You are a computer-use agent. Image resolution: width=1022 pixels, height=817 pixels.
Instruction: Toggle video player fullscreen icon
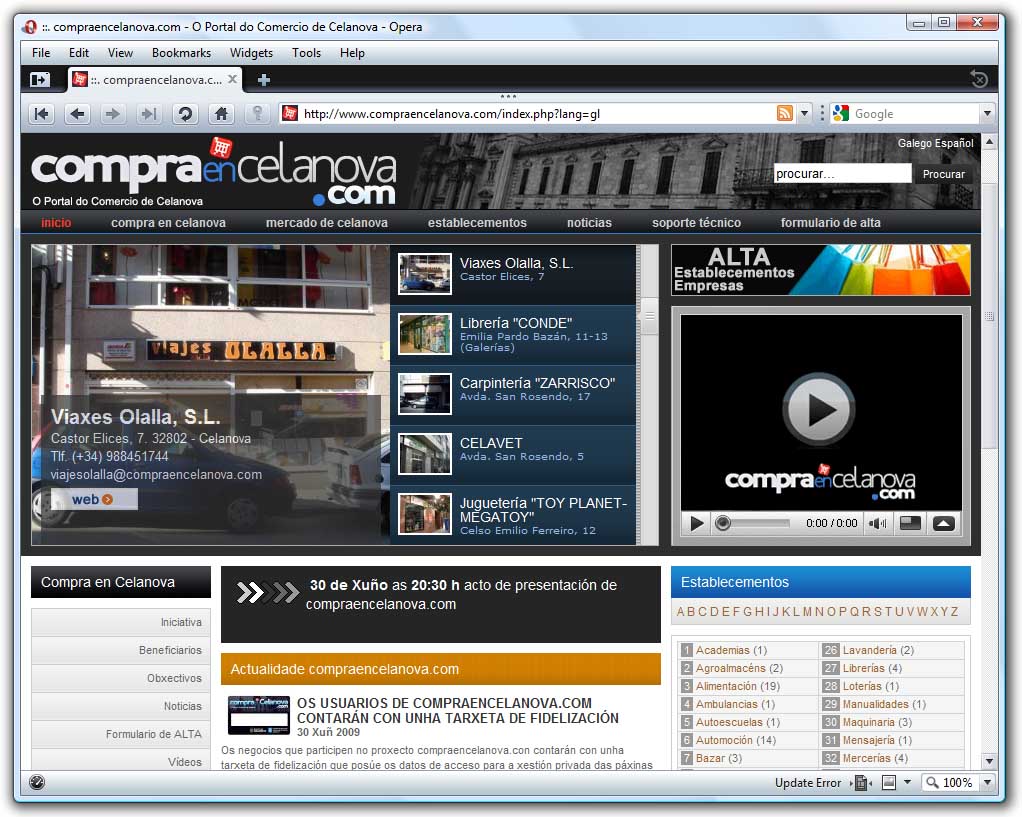pos(910,523)
